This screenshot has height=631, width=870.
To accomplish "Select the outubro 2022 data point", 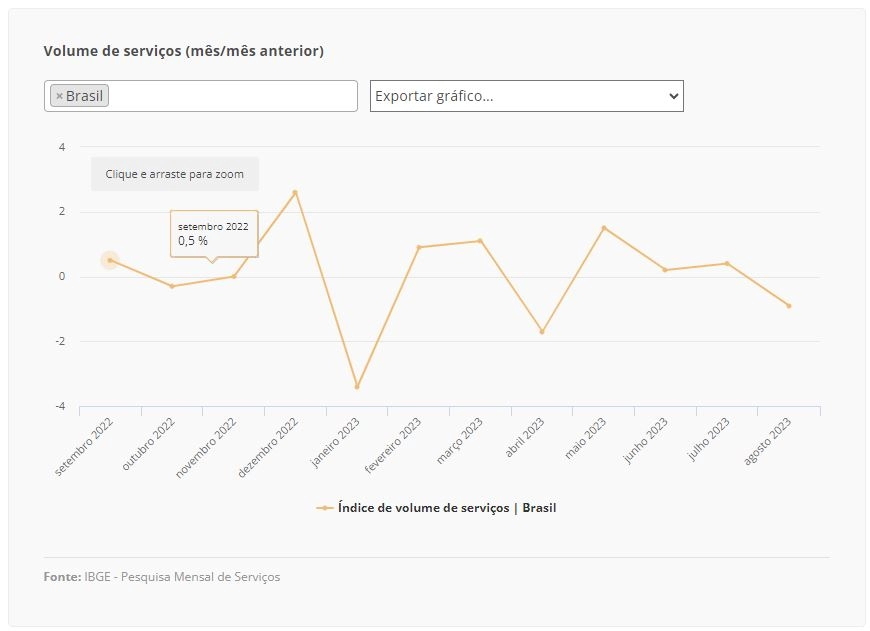I will [172, 286].
